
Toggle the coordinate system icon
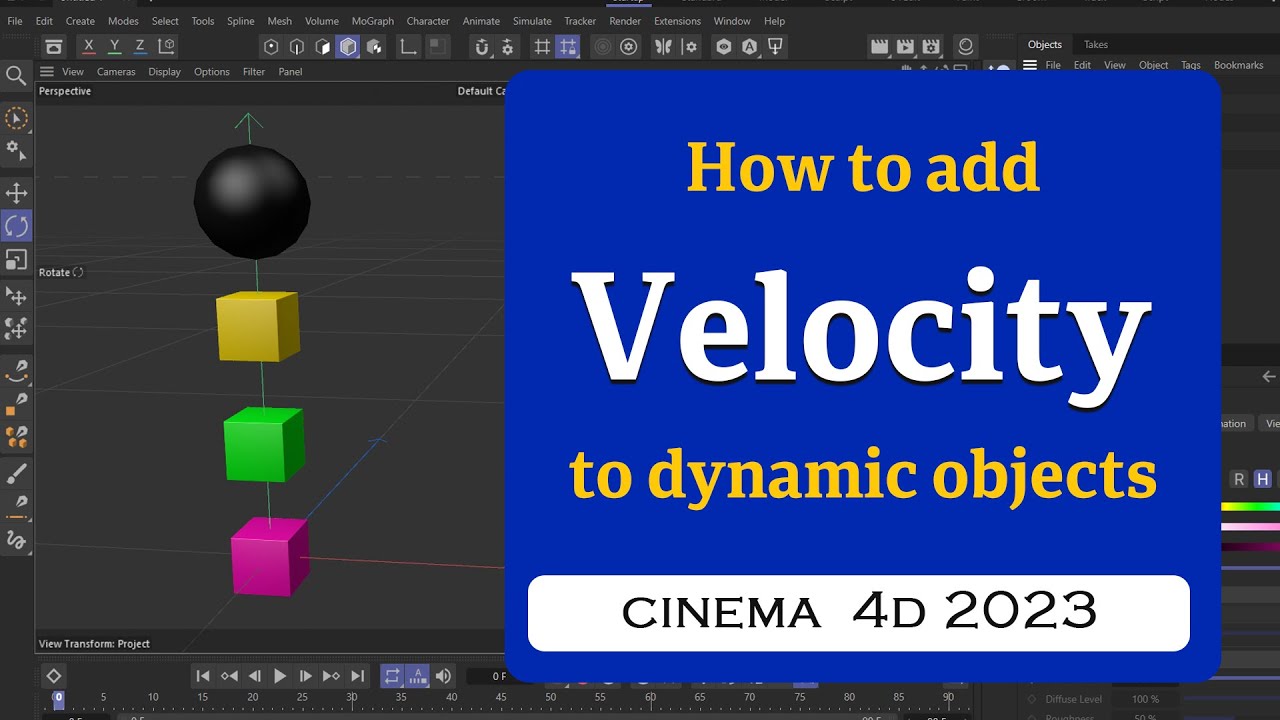pyautogui.click(x=167, y=46)
